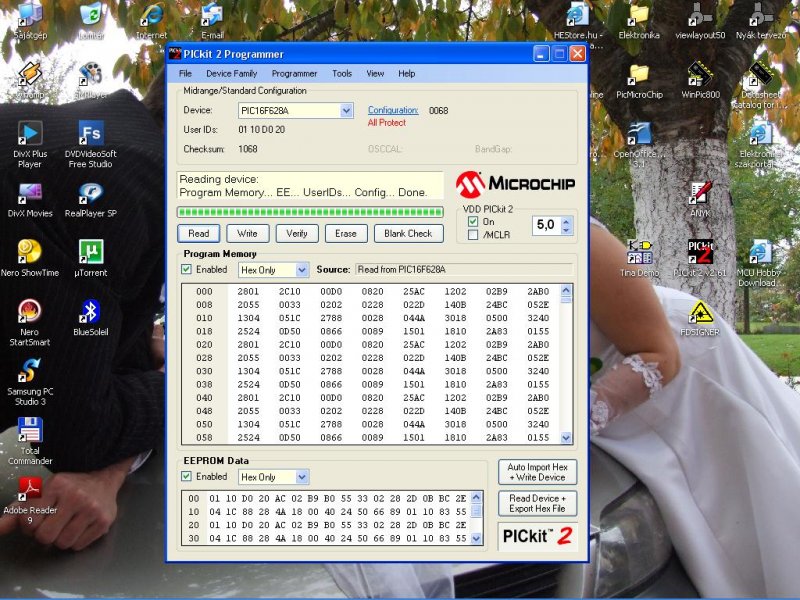Screen dimensions: 800x600
Task: Open the Sajátgép desktop icon
Action: pos(30,20)
